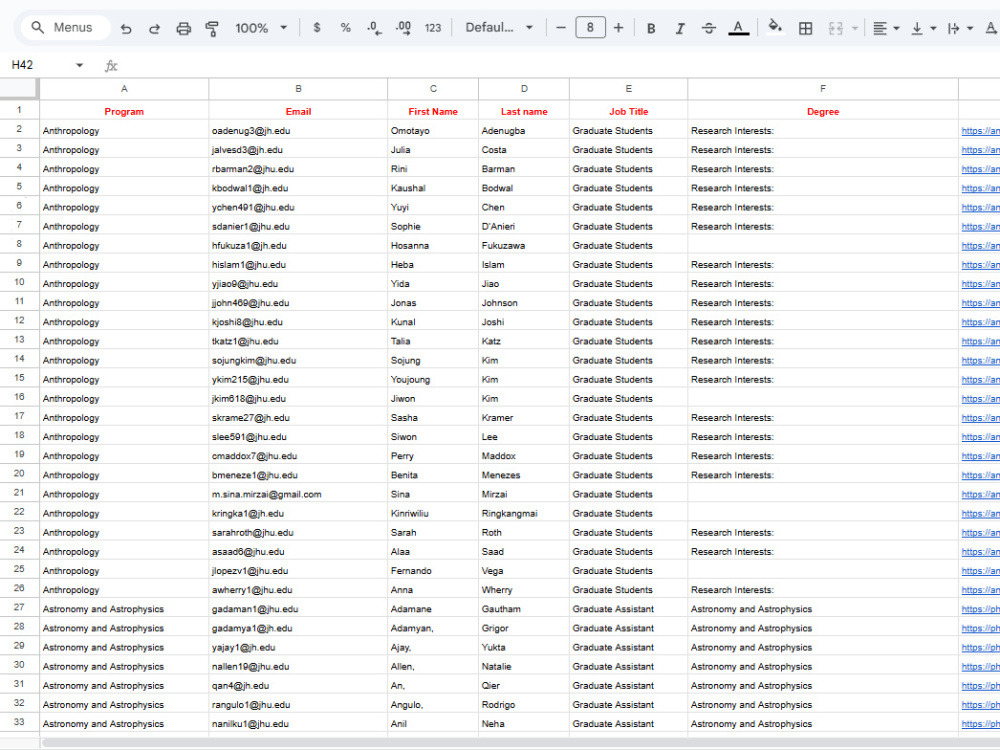
Task: Select cell containing Omotayo
Action: click(433, 130)
